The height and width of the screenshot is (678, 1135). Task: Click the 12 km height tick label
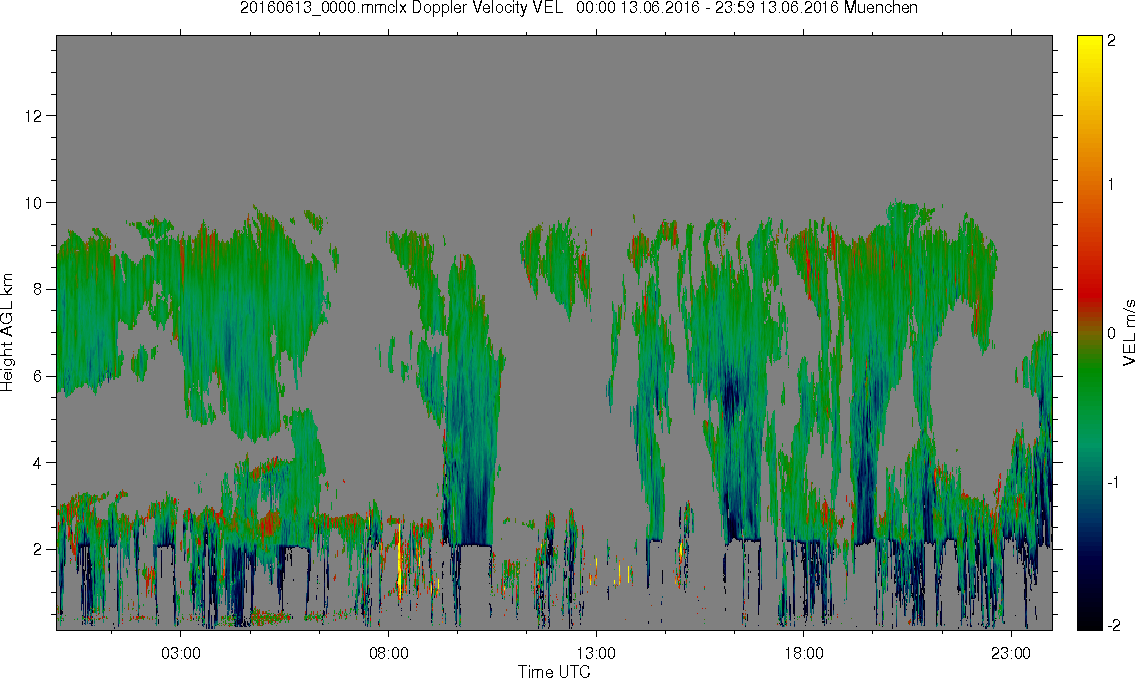click(33, 116)
